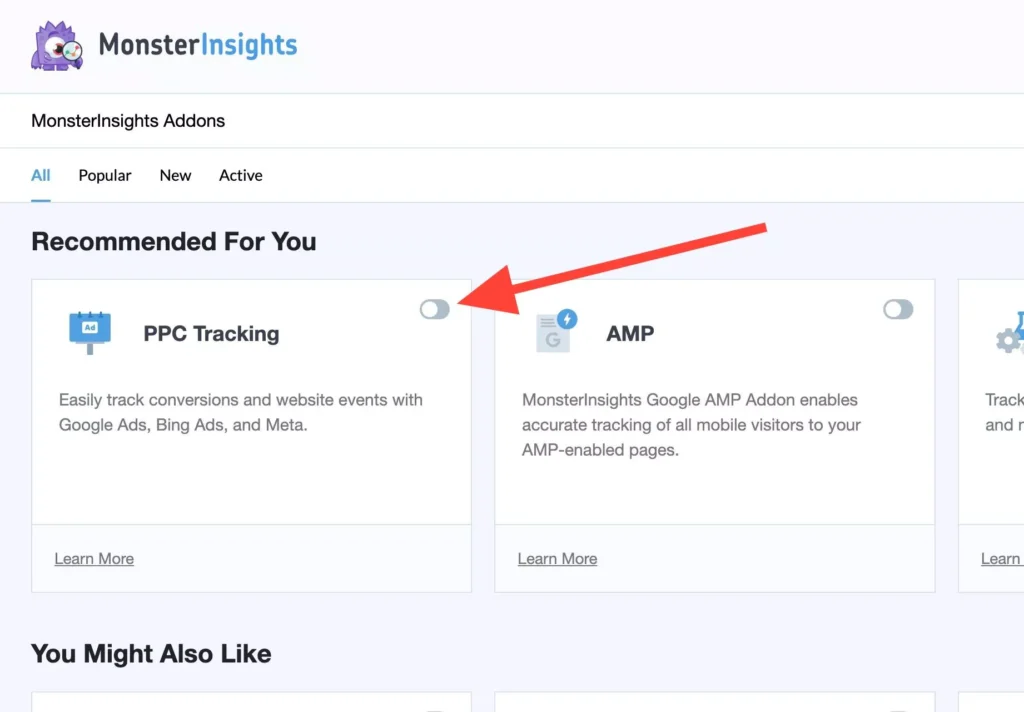Click the Ad label inside the billboard icon
Screen dimensions: 1024x712
[x=90, y=329]
